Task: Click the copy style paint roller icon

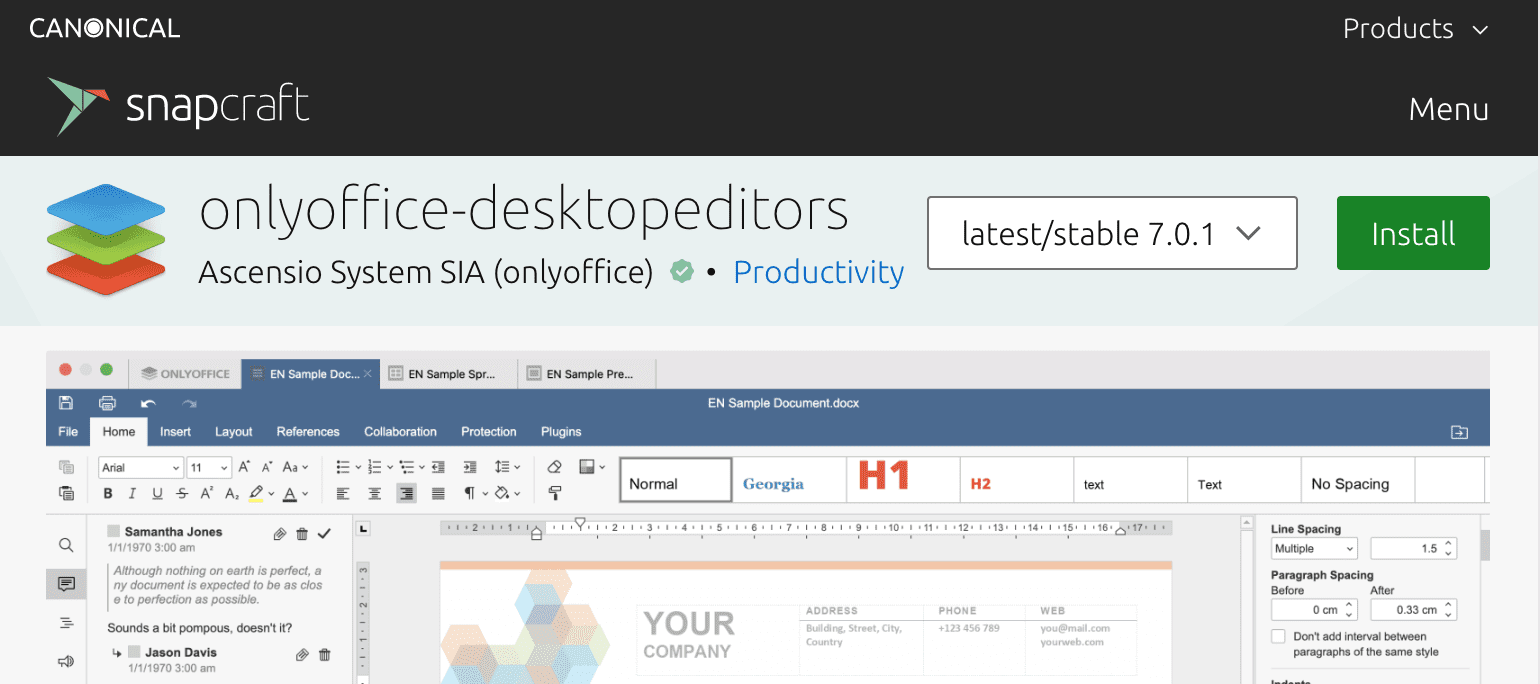Action: pos(556,493)
